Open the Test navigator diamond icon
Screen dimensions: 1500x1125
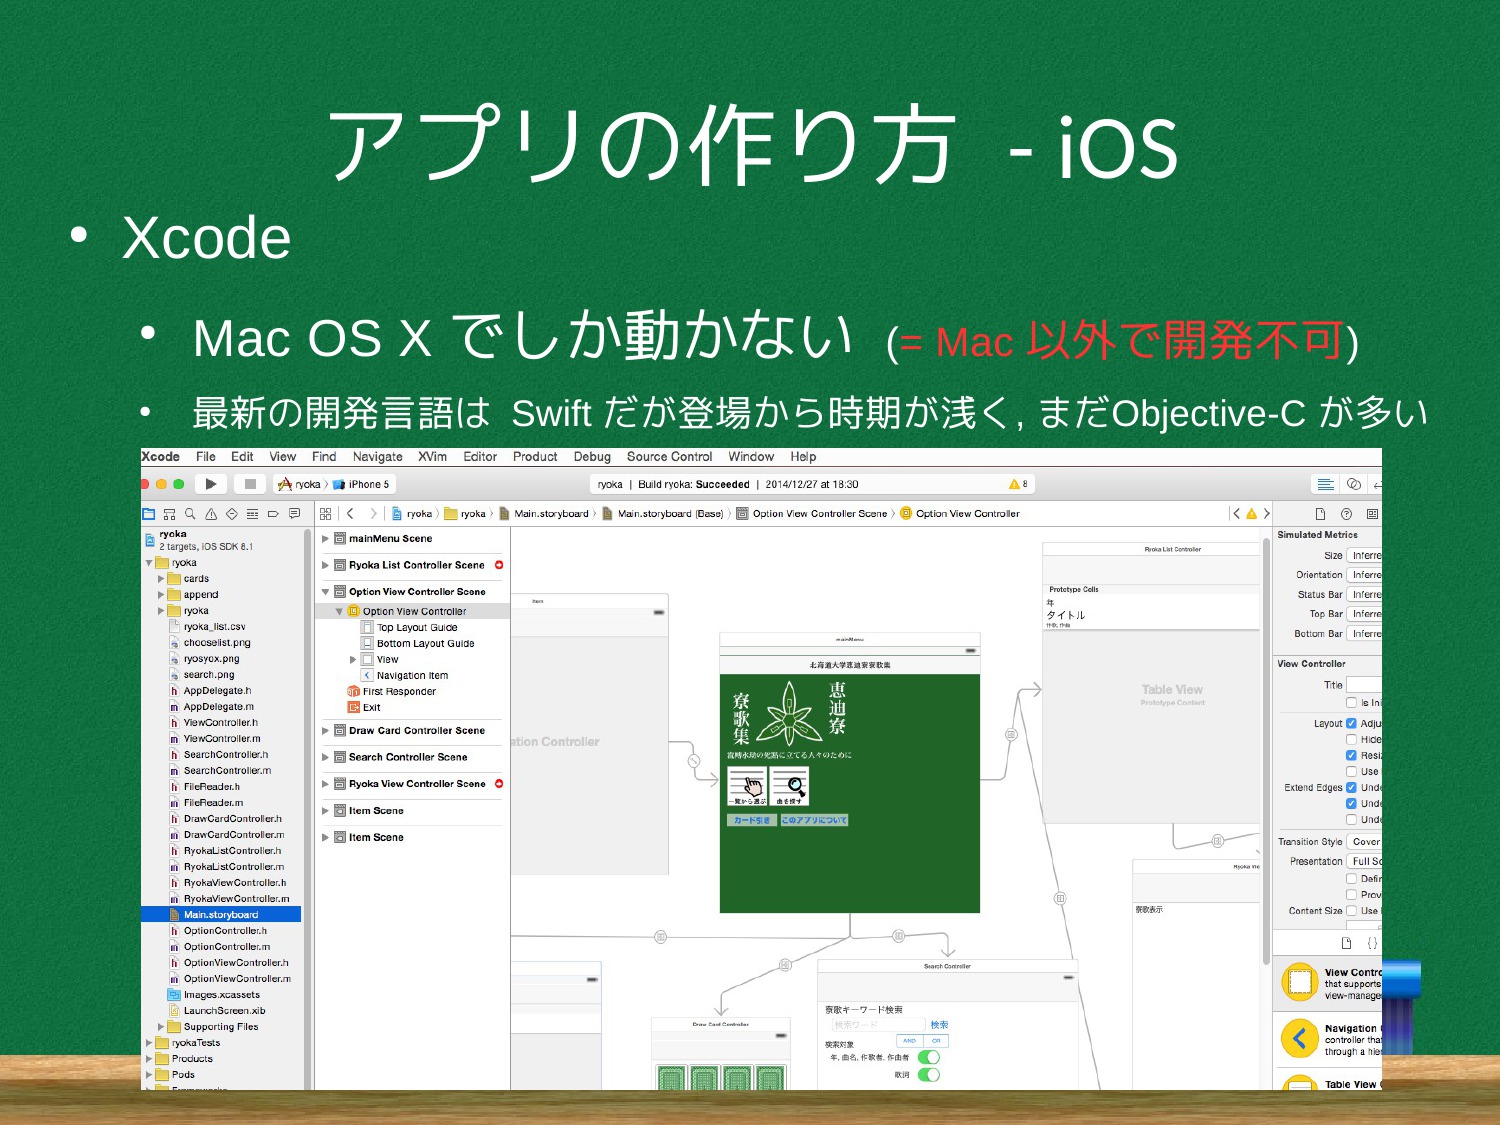231,514
